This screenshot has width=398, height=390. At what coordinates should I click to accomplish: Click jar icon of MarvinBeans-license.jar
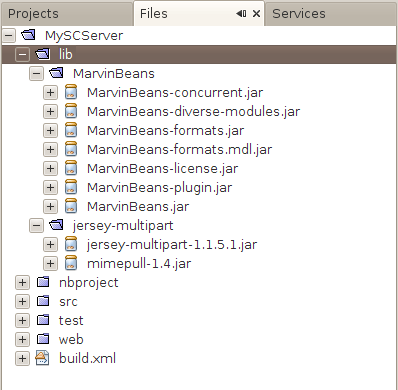pyautogui.click(x=71, y=168)
